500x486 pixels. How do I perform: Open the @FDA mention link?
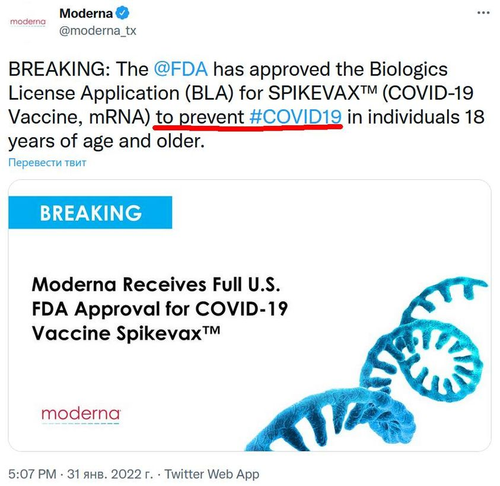tap(181, 69)
